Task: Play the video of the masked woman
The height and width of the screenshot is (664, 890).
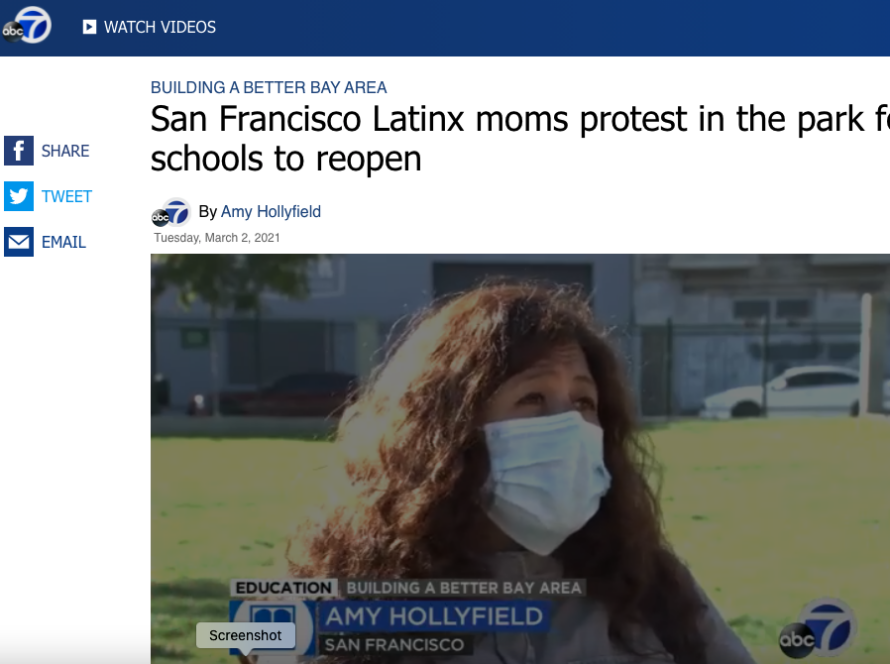Action: click(x=520, y=459)
